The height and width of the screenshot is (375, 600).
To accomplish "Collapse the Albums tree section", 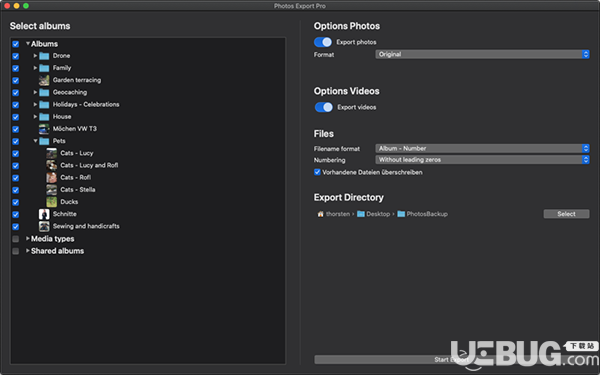I will tap(28, 44).
